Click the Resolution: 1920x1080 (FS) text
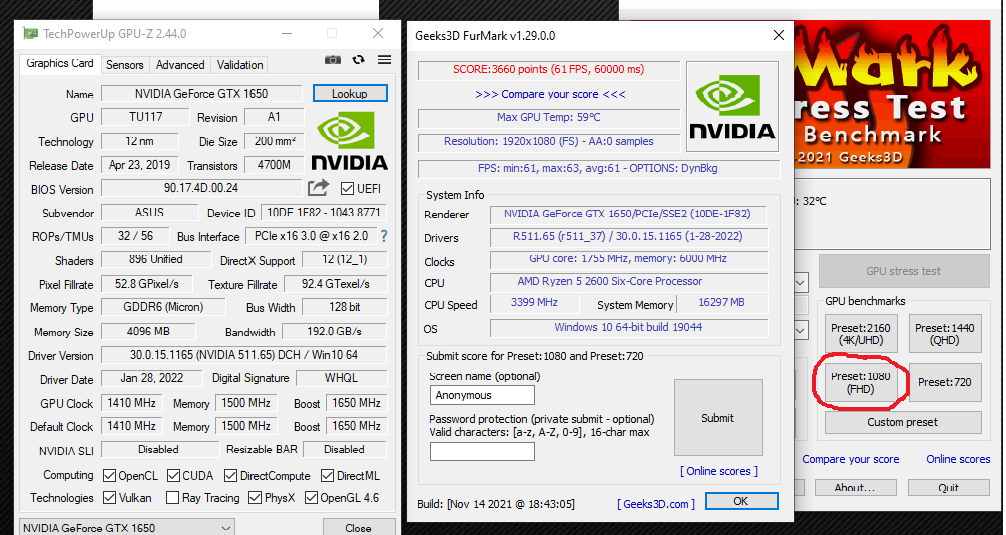The width and height of the screenshot is (1006, 535). pos(549,141)
